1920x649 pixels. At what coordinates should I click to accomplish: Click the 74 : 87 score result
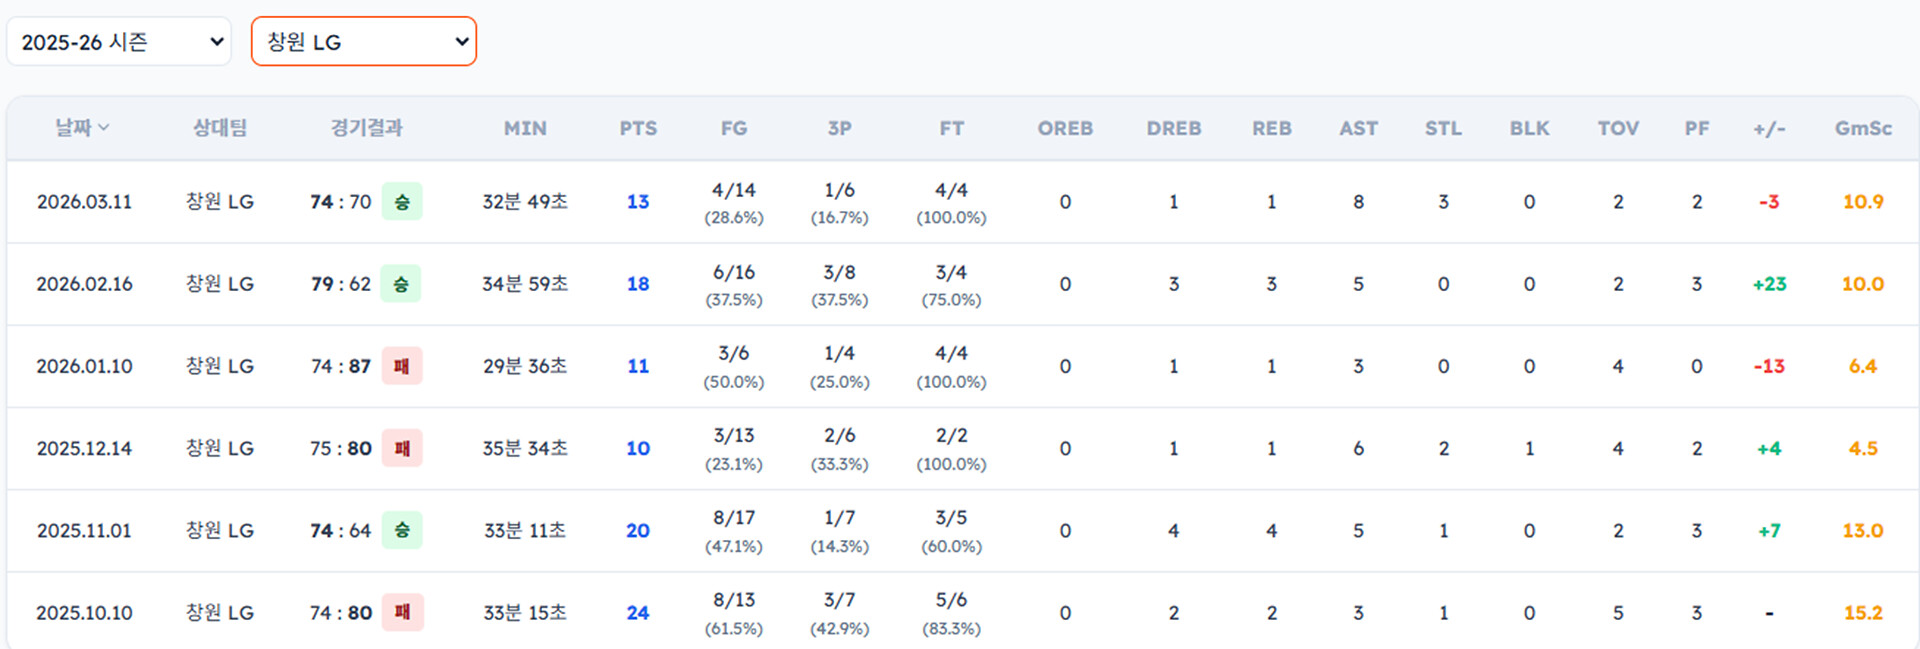click(340, 366)
